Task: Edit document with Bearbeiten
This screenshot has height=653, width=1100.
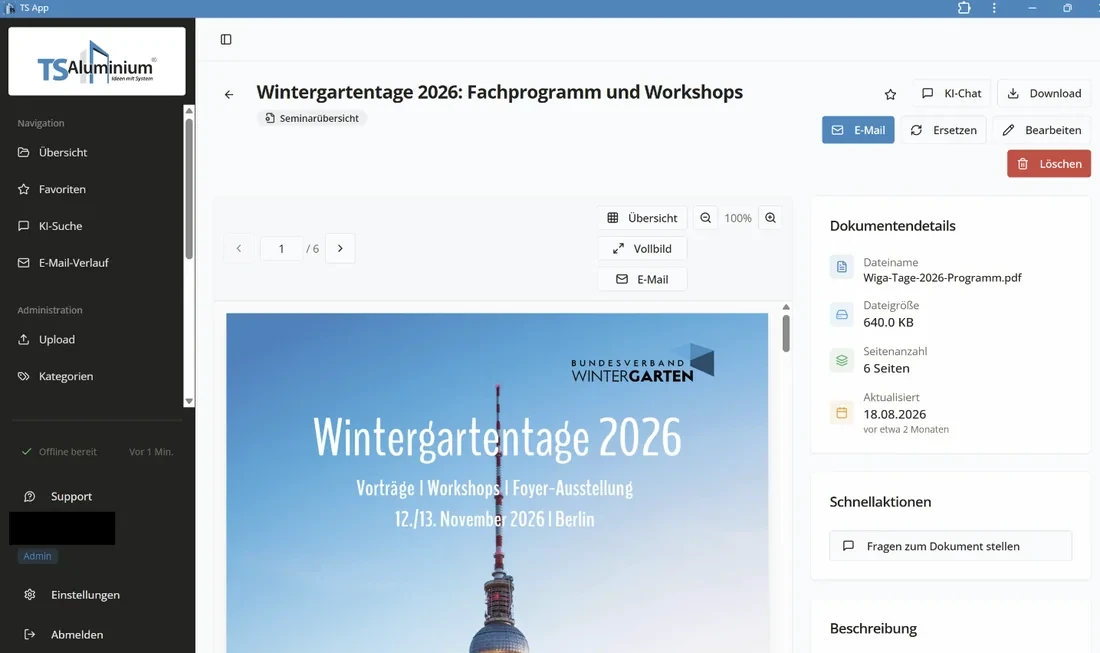Action: [1042, 130]
